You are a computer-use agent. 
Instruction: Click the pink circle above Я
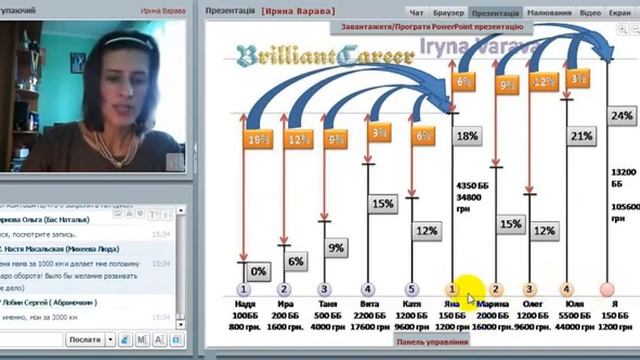point(607,289)
